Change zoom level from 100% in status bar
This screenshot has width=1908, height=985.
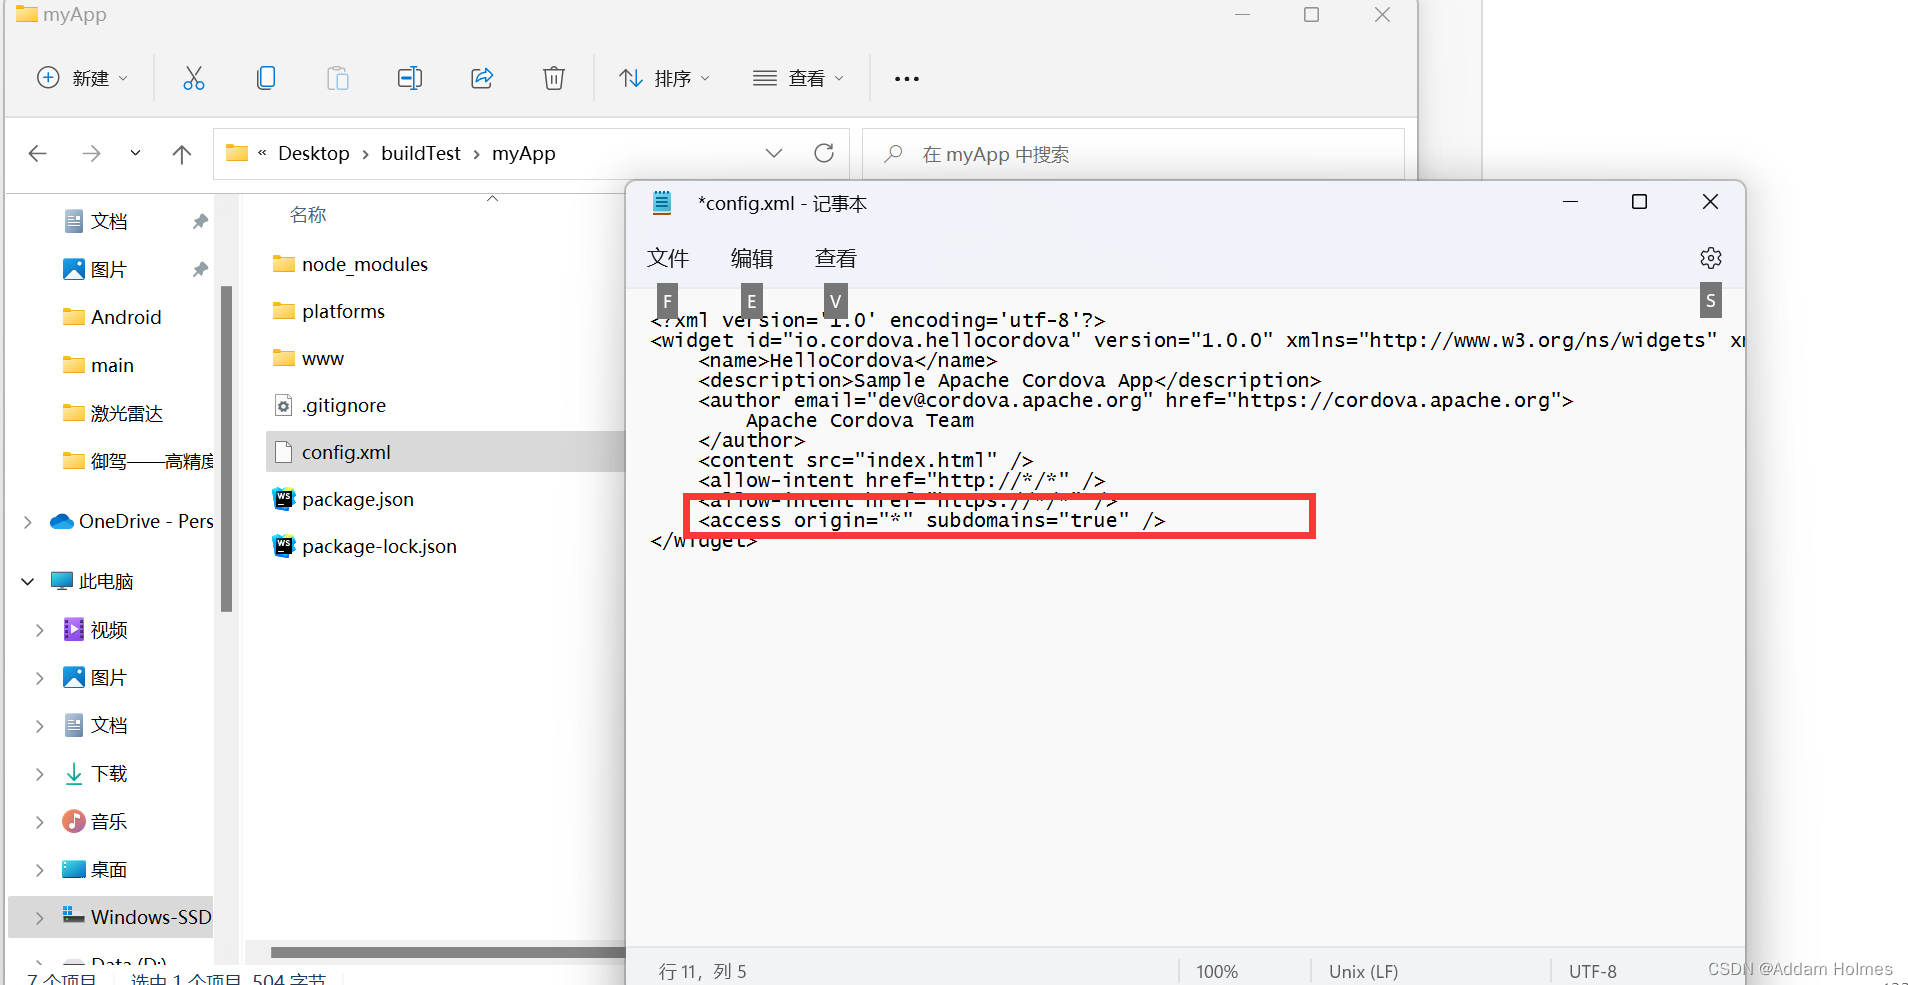1216,970
